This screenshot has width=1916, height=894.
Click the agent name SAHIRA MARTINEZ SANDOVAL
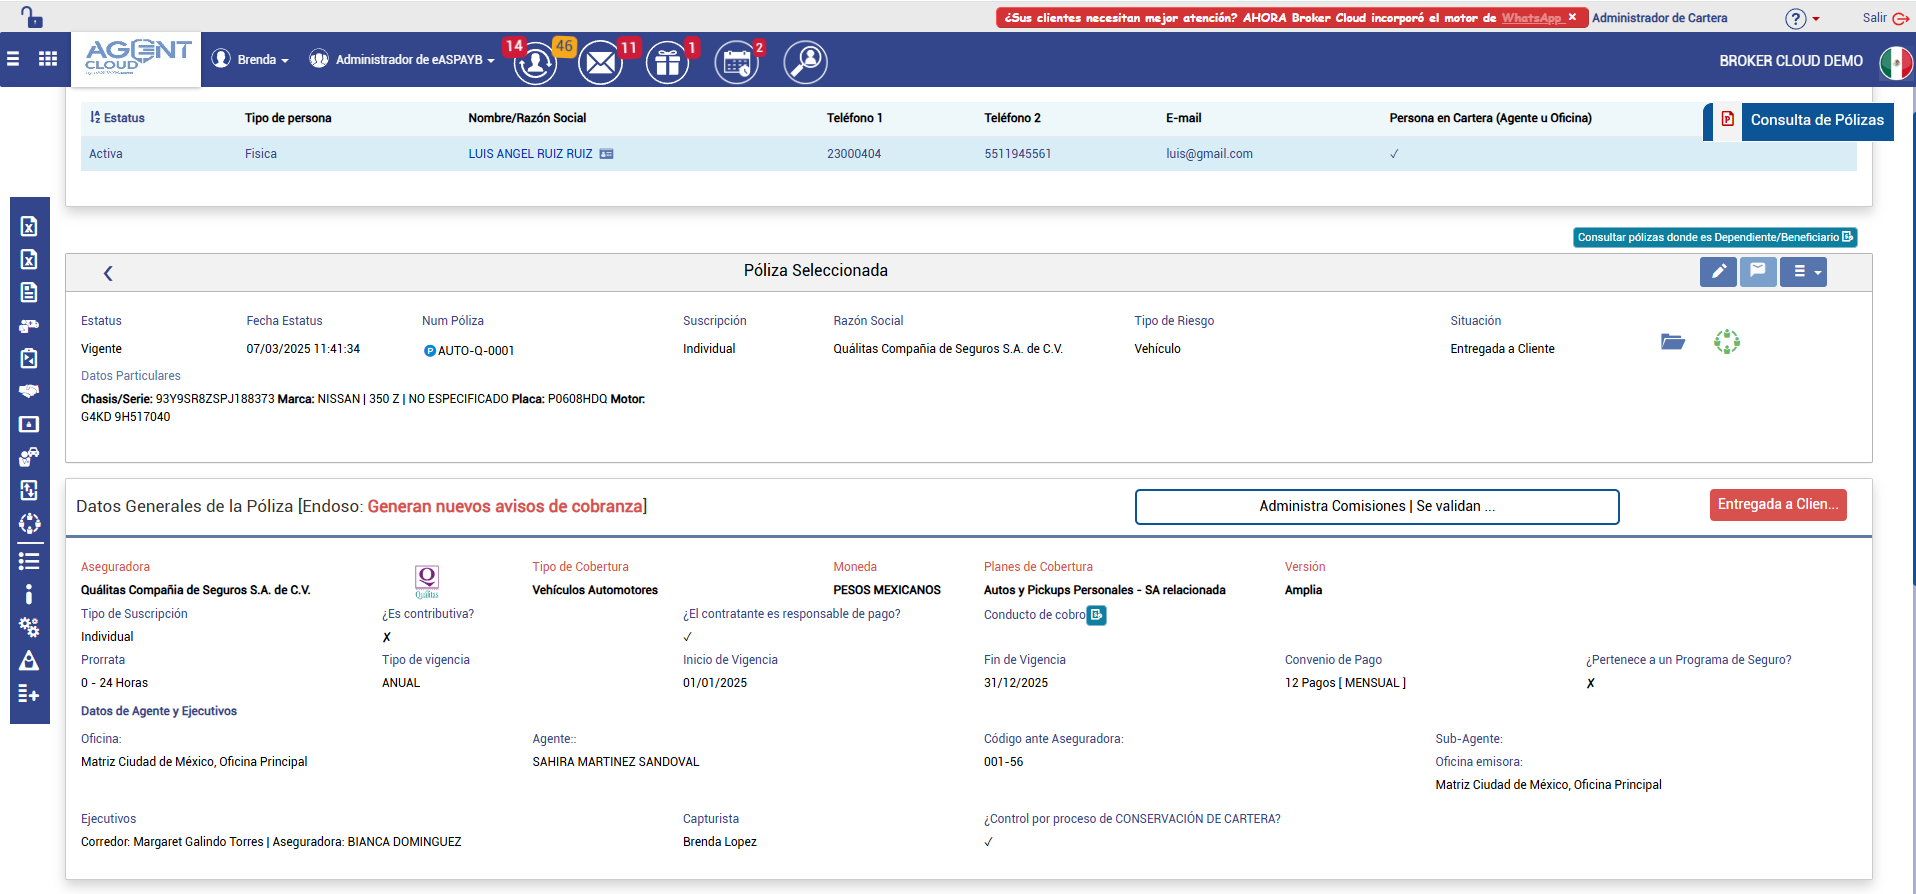pyautogui.click(x=616, y=762)
